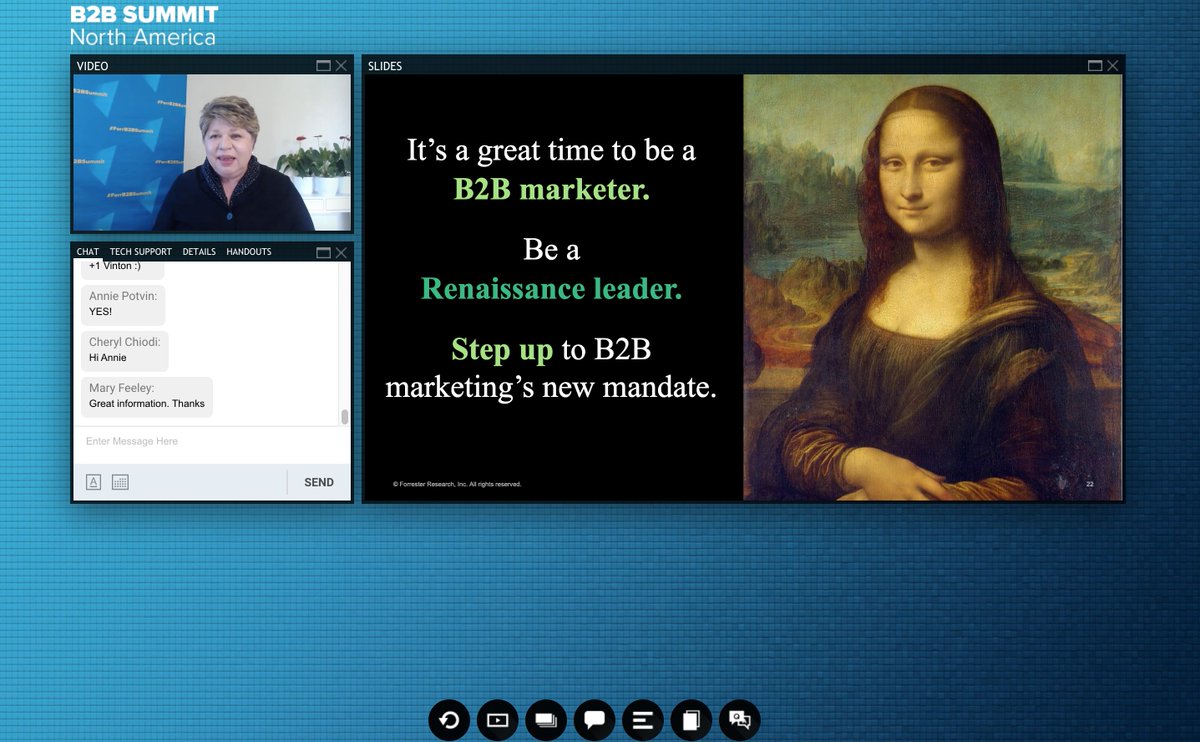Click the B2B SUMMIT North America logo
Viewport: 1200px width, 742px height.
(143, 25)
